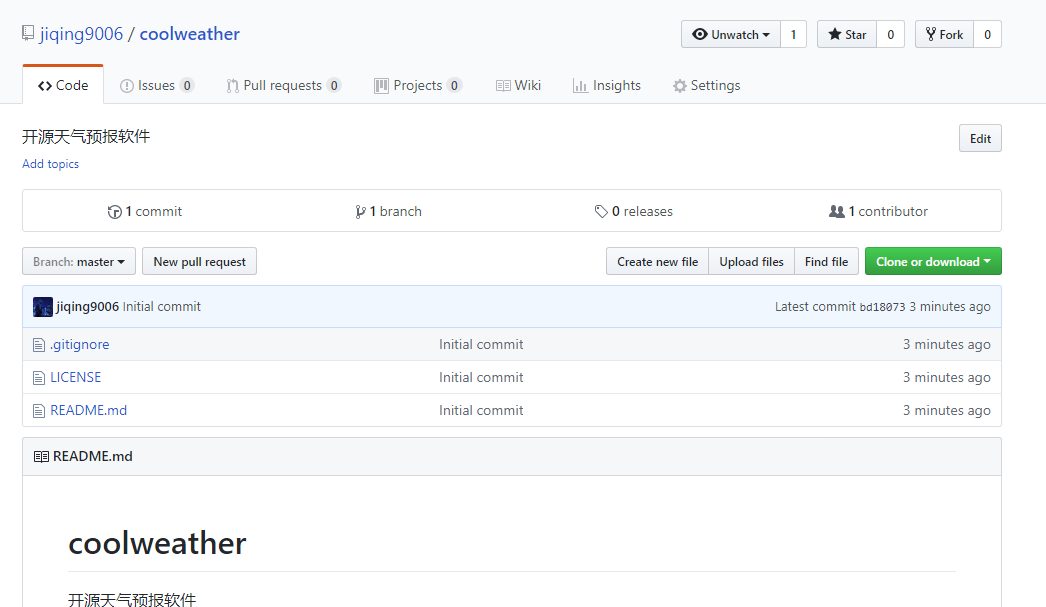The height and width of the screenshot is (607, 1046).
Task: View the 1 contributor page
Action: point(878,211)
